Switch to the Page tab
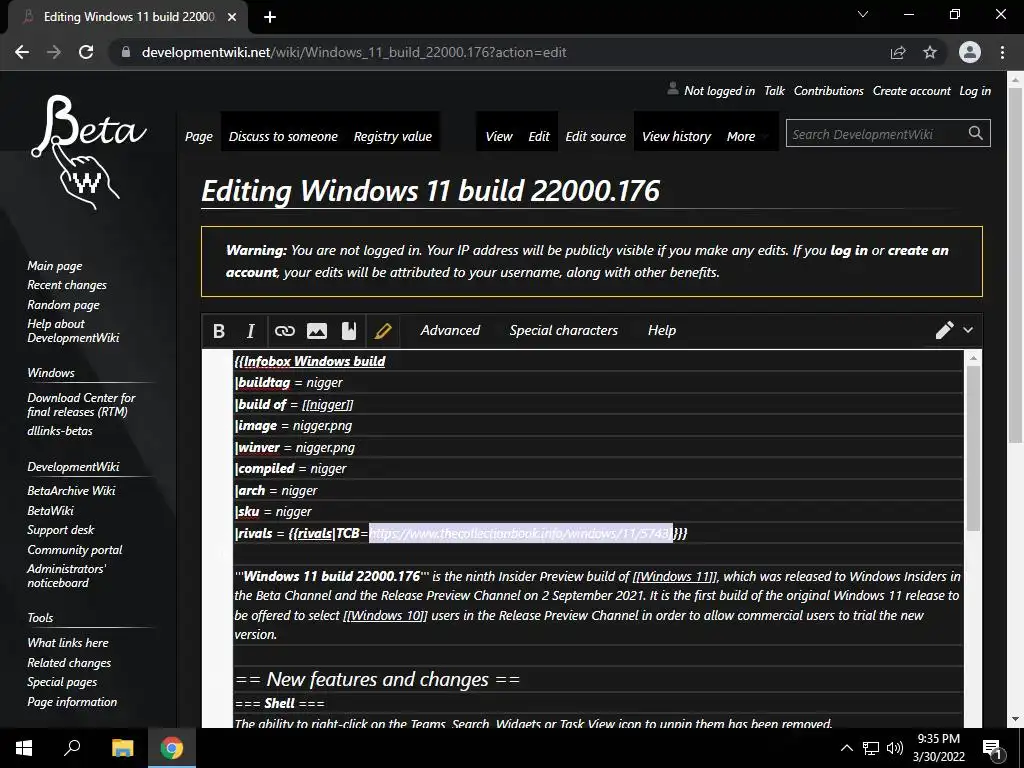The image size is (1024, 768). (x=199, y=136)
